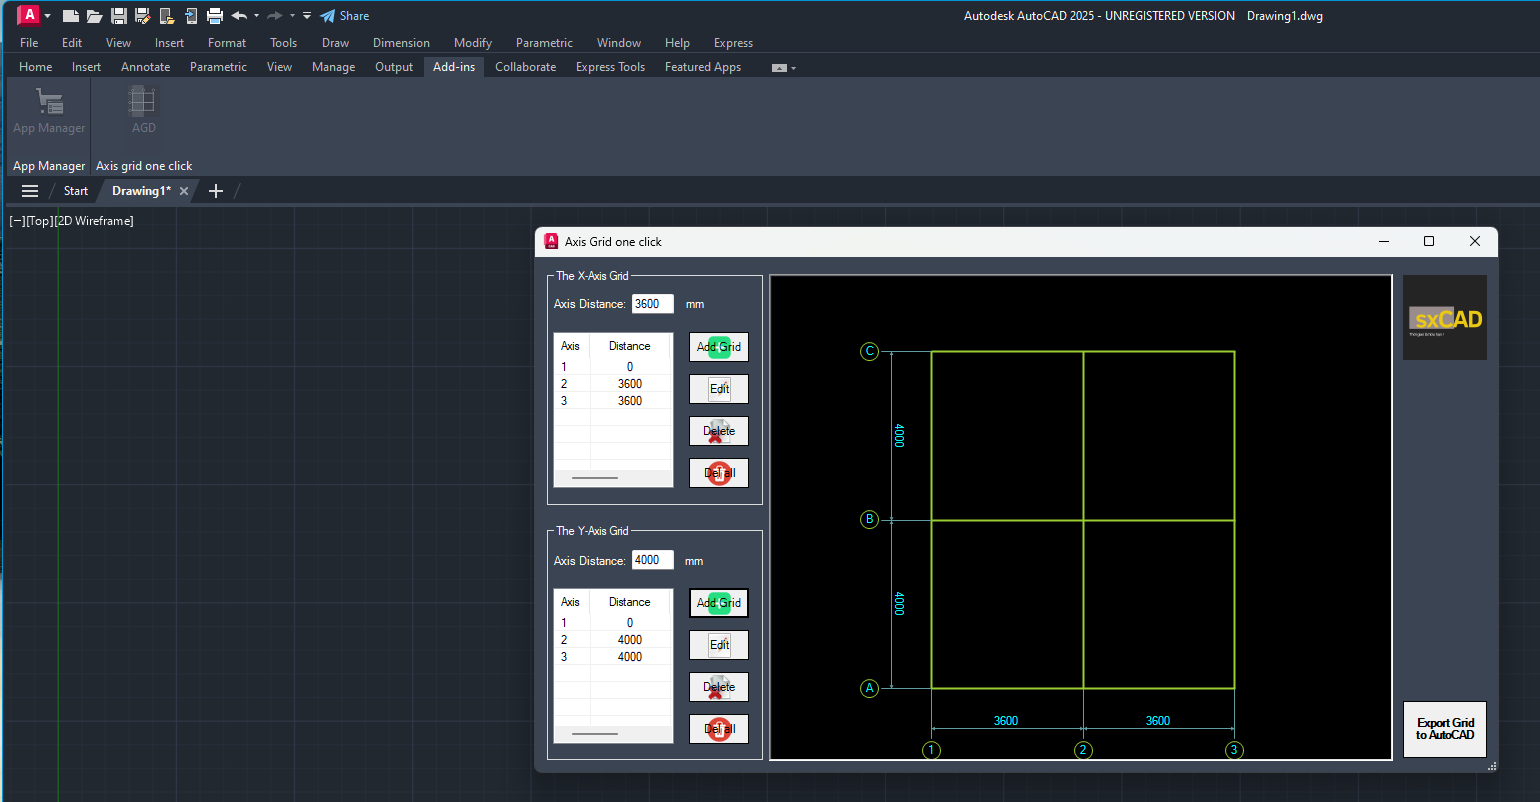Switch to the Express Tools ribbon tab
The height and width of the screenshot is (802, 1540).
tap(610, 67)
